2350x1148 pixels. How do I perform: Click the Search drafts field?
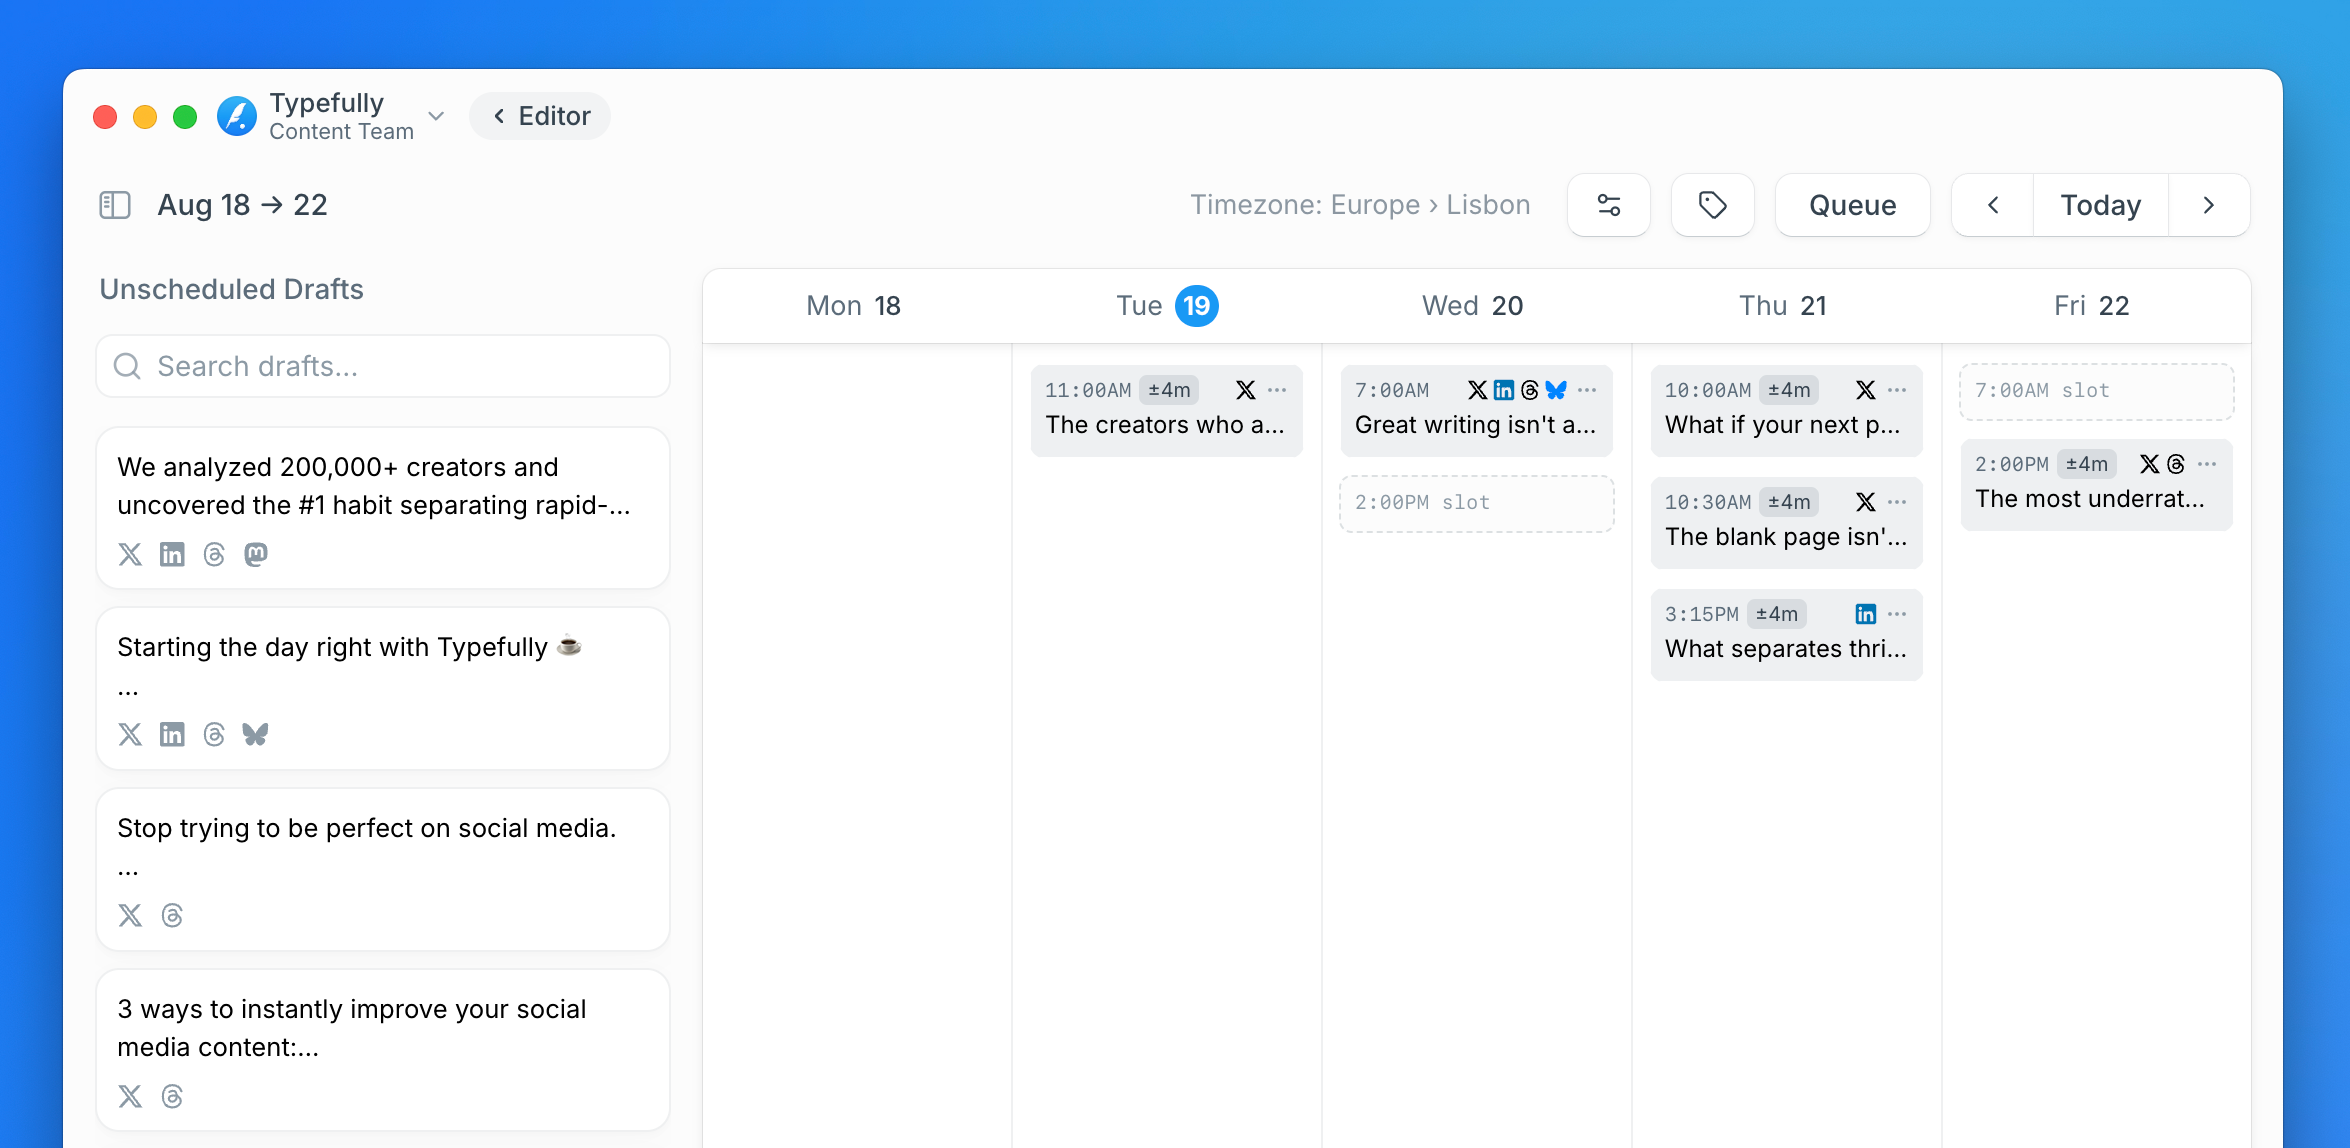pos(384,366)
